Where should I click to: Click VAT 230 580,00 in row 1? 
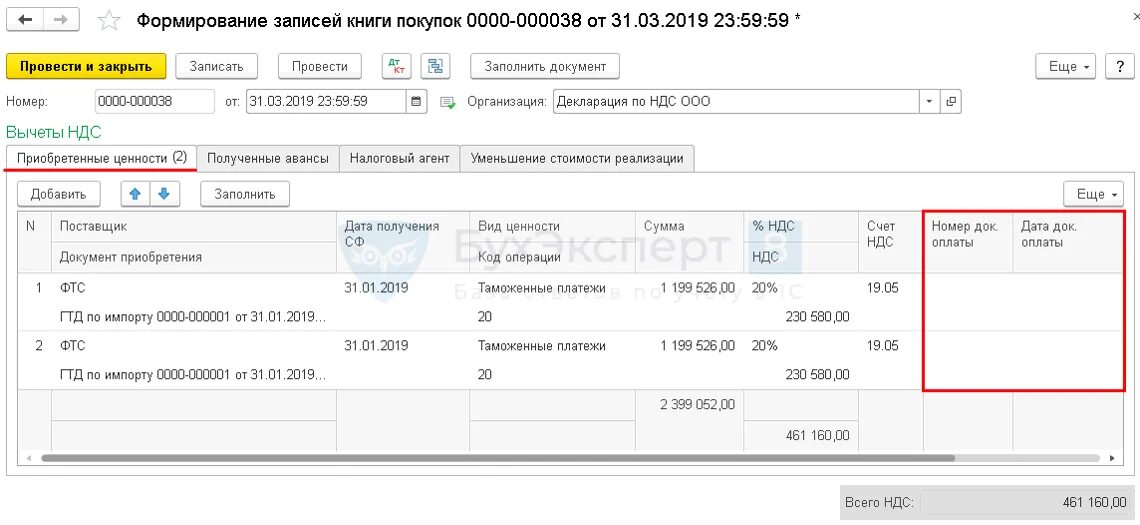[817, 317]
